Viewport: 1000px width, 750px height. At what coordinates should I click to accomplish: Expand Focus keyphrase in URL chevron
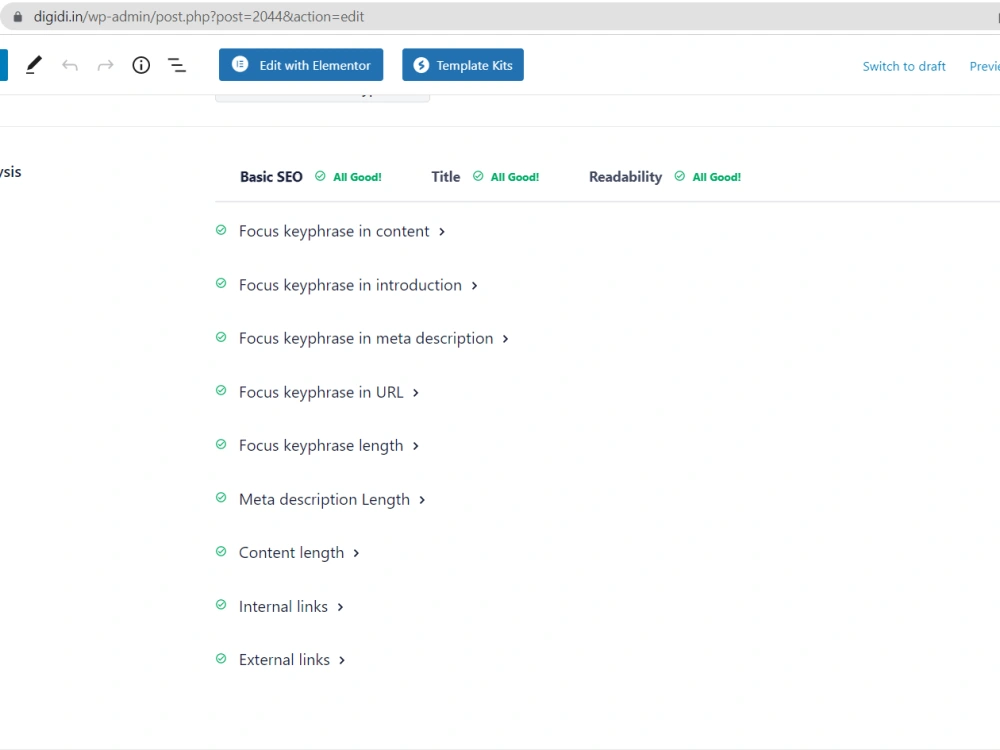click(x=415, y=393)
